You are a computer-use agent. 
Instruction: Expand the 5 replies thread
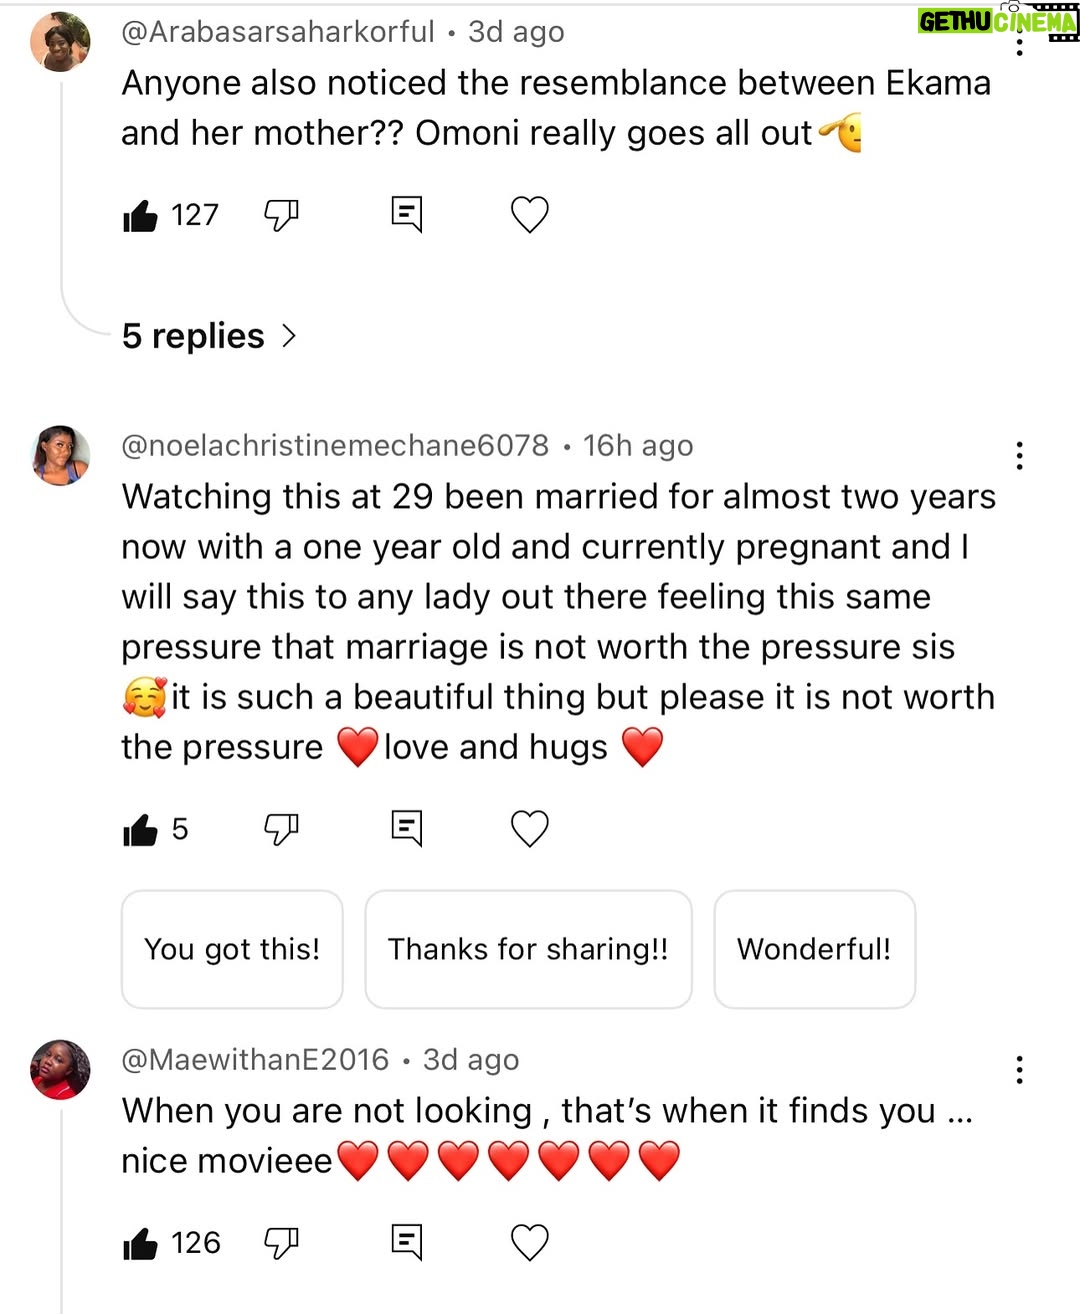209,336
